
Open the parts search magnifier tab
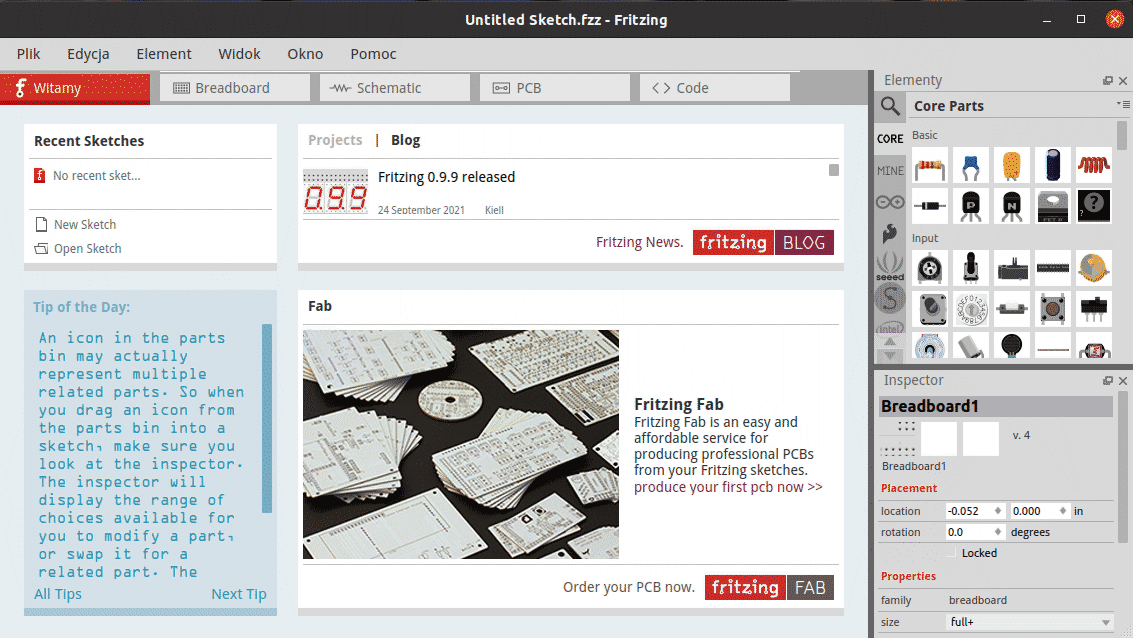(x=889, y=106)
